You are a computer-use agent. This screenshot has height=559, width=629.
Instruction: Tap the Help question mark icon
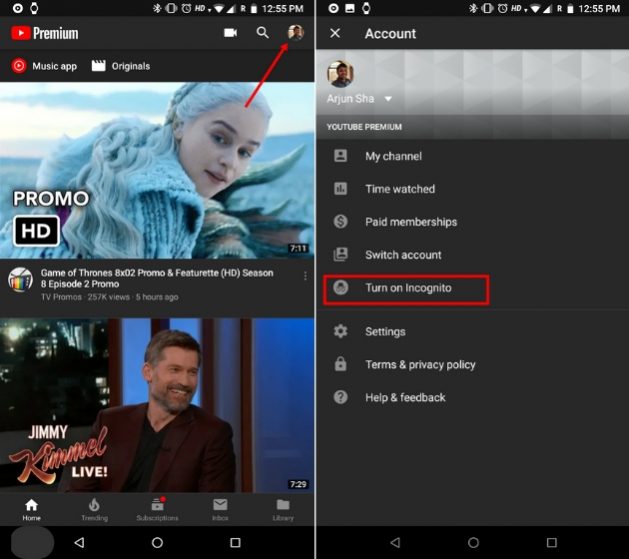(341, 397)
